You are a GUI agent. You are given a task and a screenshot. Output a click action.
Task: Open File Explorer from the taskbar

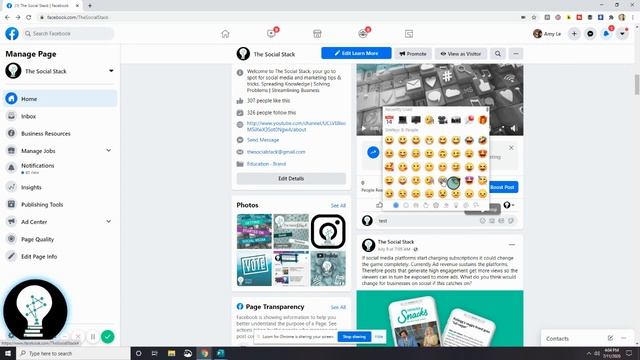pos(171,353)
